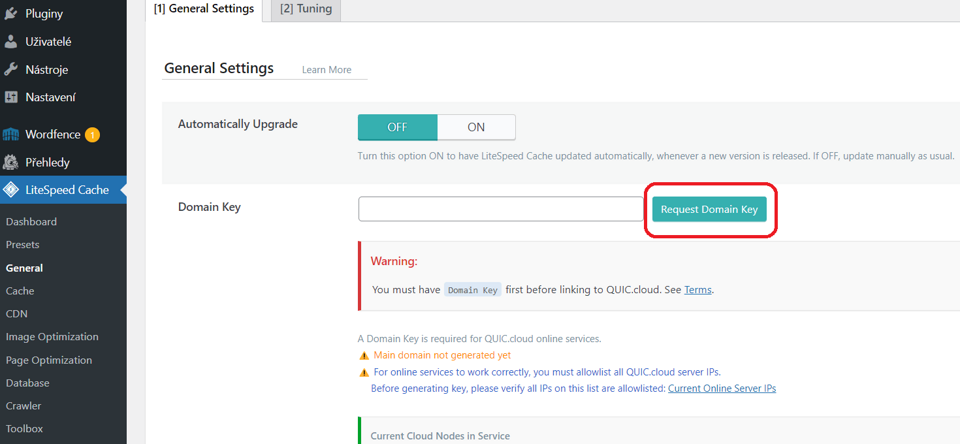Image resolution: width=960 pixels, height=444 pixels.
Task: Click 'Current Cloud Nodes in Service' text
Action: pyautogui.click(x=440, y=436)
